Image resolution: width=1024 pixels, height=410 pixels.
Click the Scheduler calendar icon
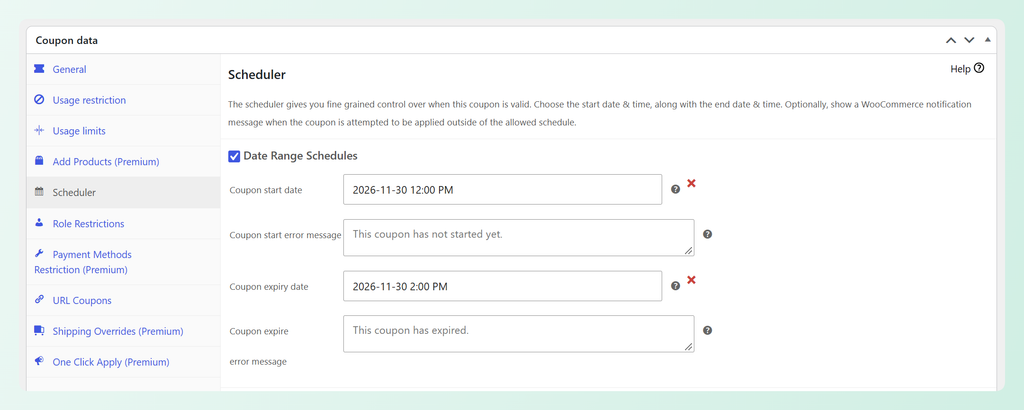(39, 192)
